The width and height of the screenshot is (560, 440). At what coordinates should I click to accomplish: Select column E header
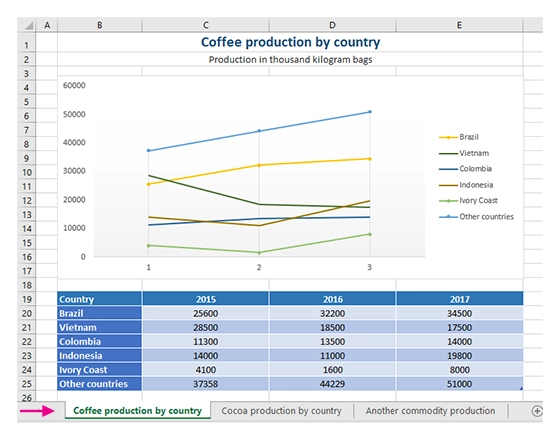point(459,25)
